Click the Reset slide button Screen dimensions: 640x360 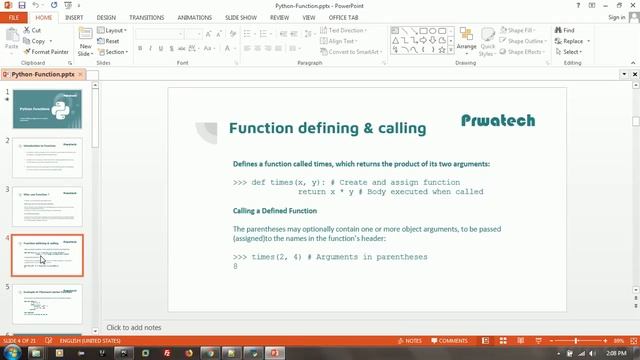pyautogui.click(x=109, y=41)
